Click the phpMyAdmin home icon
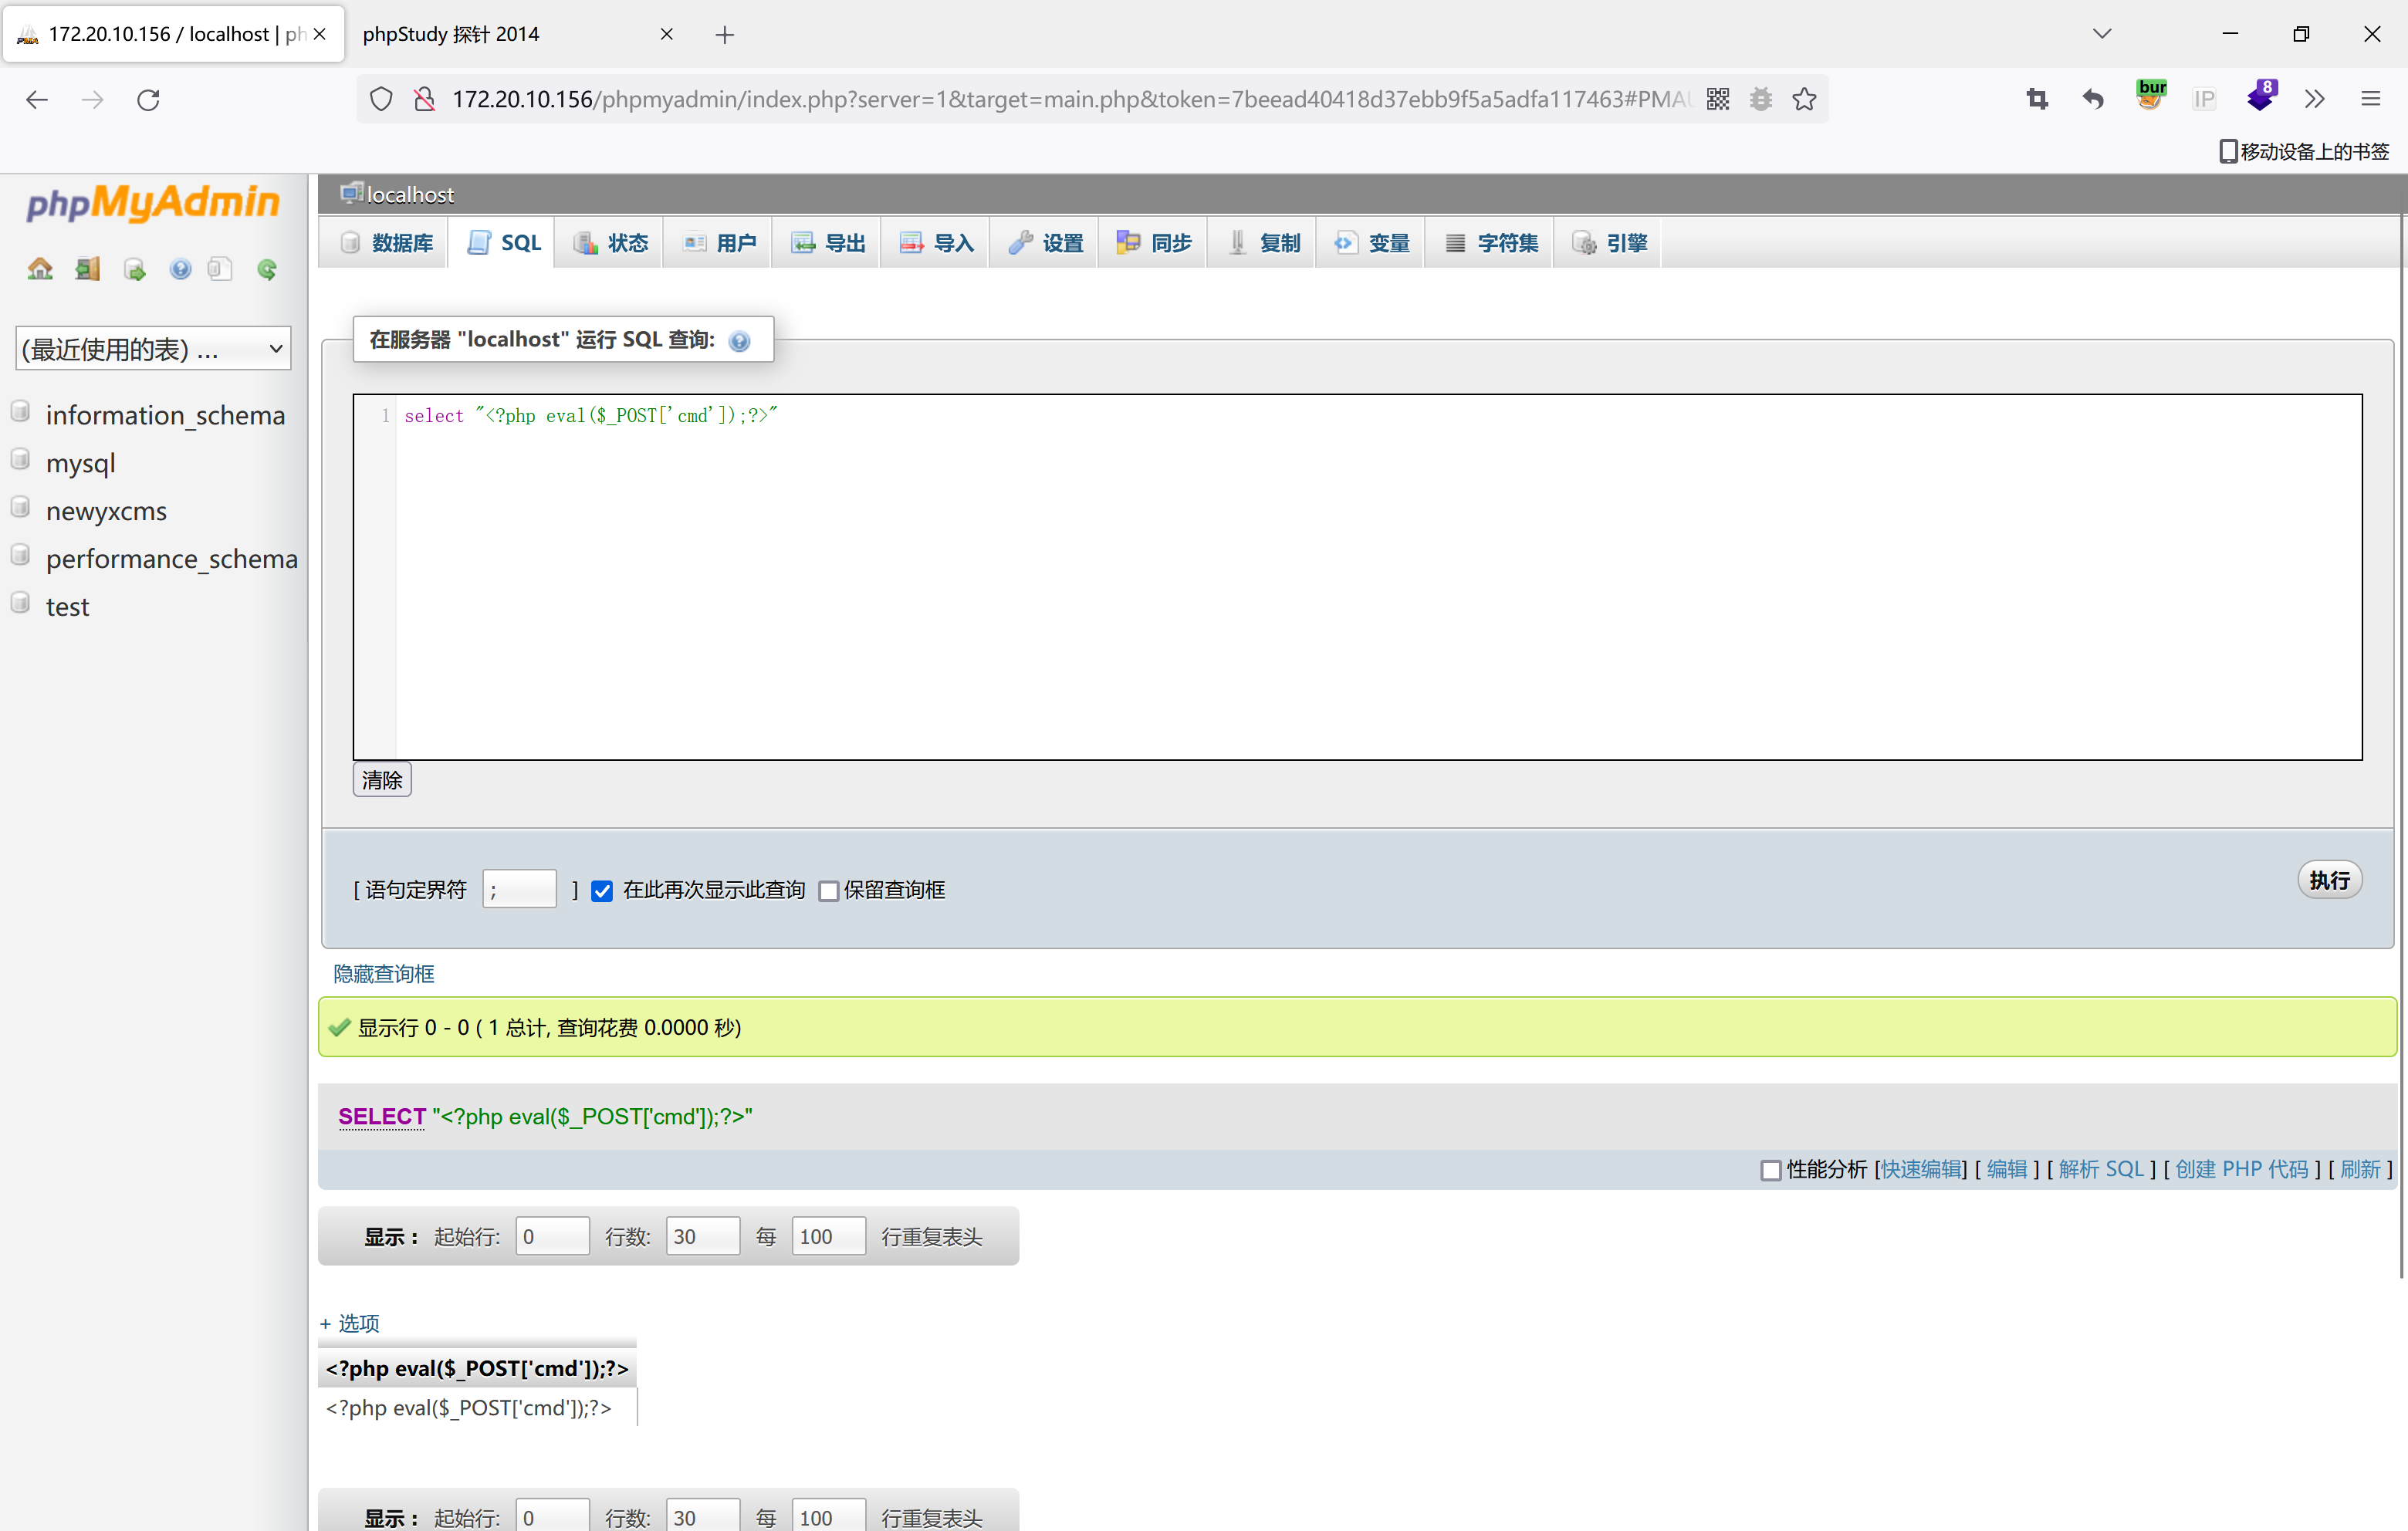This screenshot has height=1531, width=2408. (40, 268)
